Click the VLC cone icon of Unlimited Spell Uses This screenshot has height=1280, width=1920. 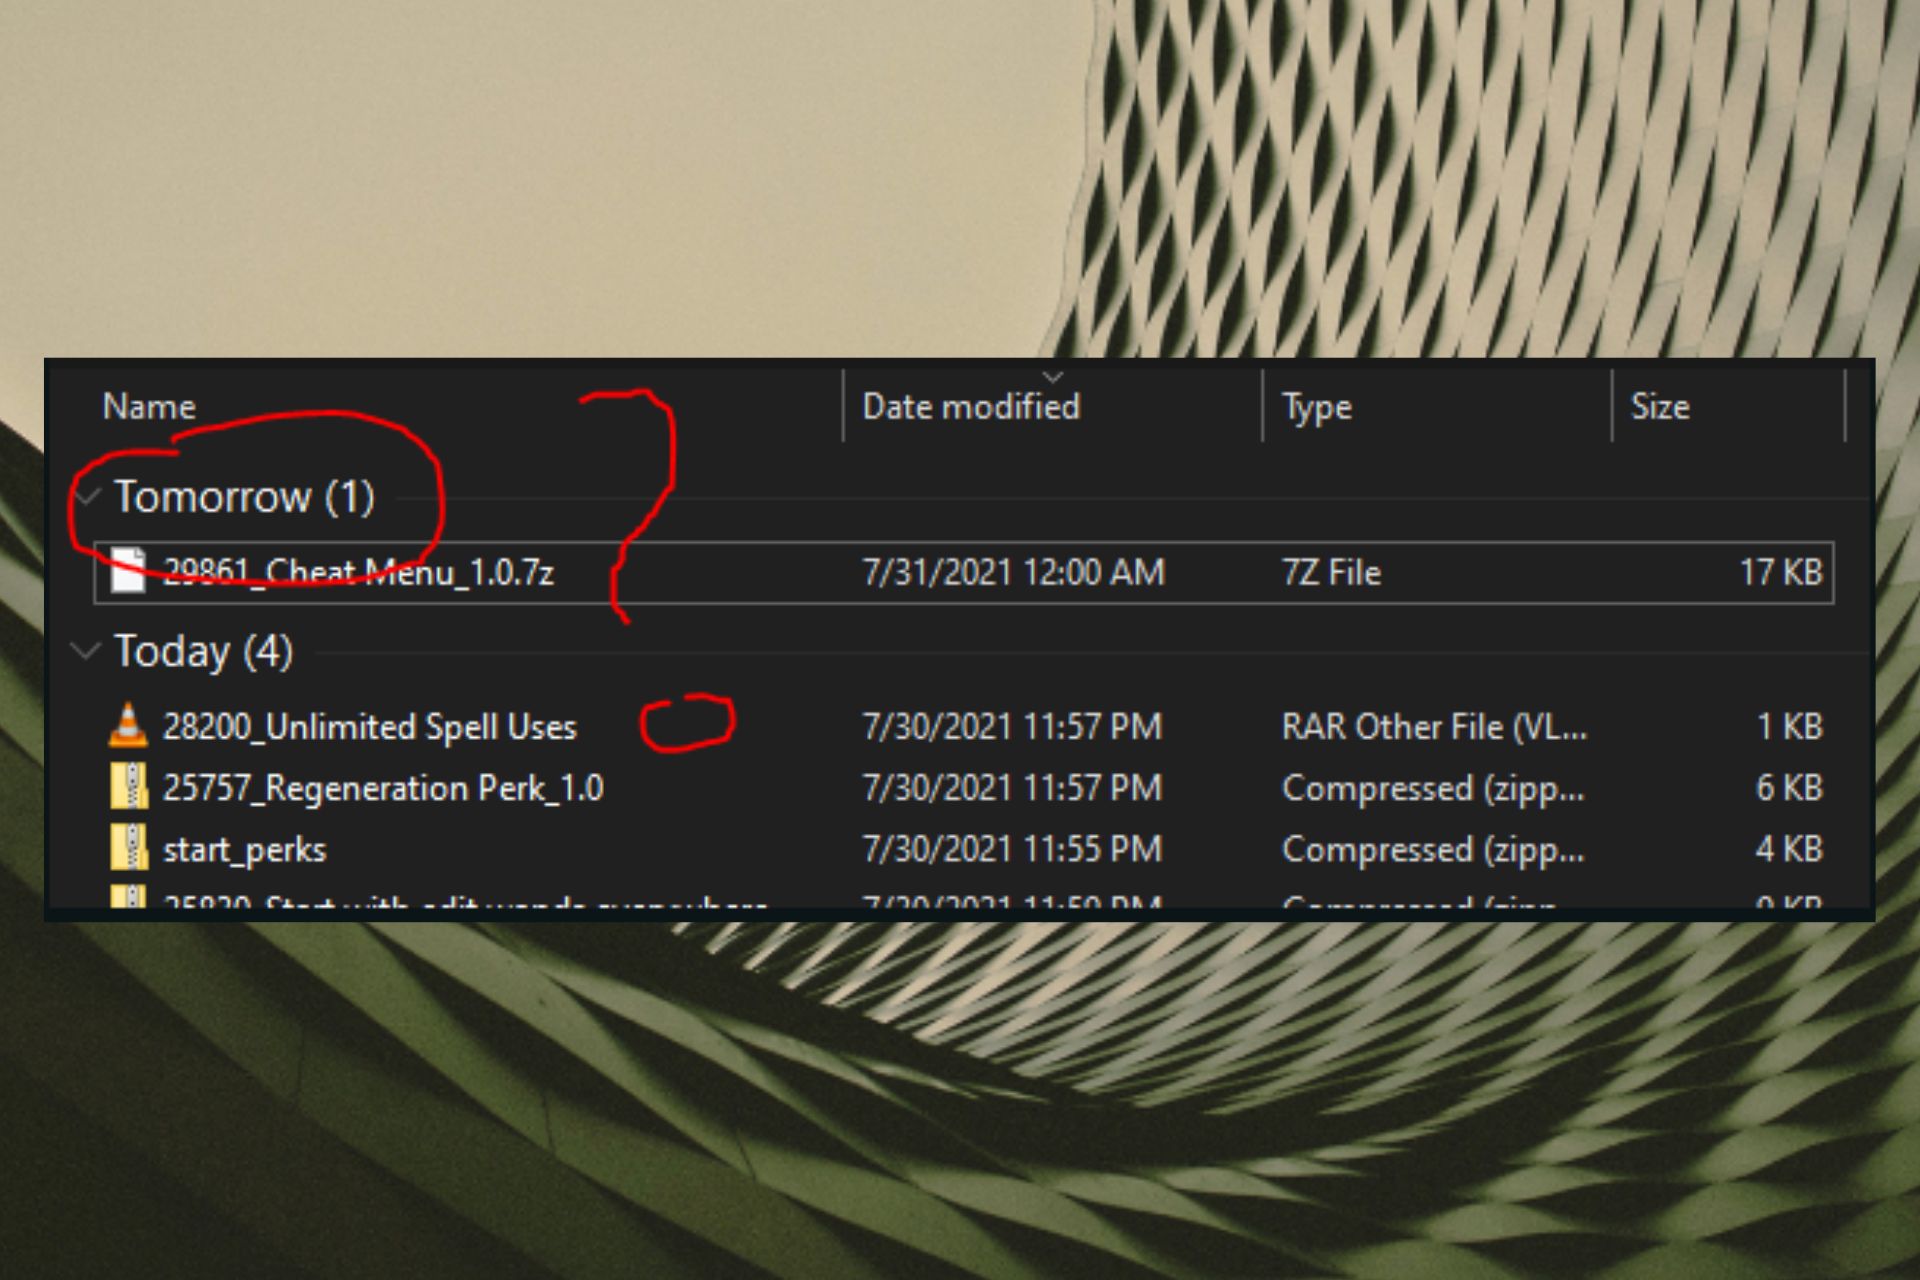(128, 726)
